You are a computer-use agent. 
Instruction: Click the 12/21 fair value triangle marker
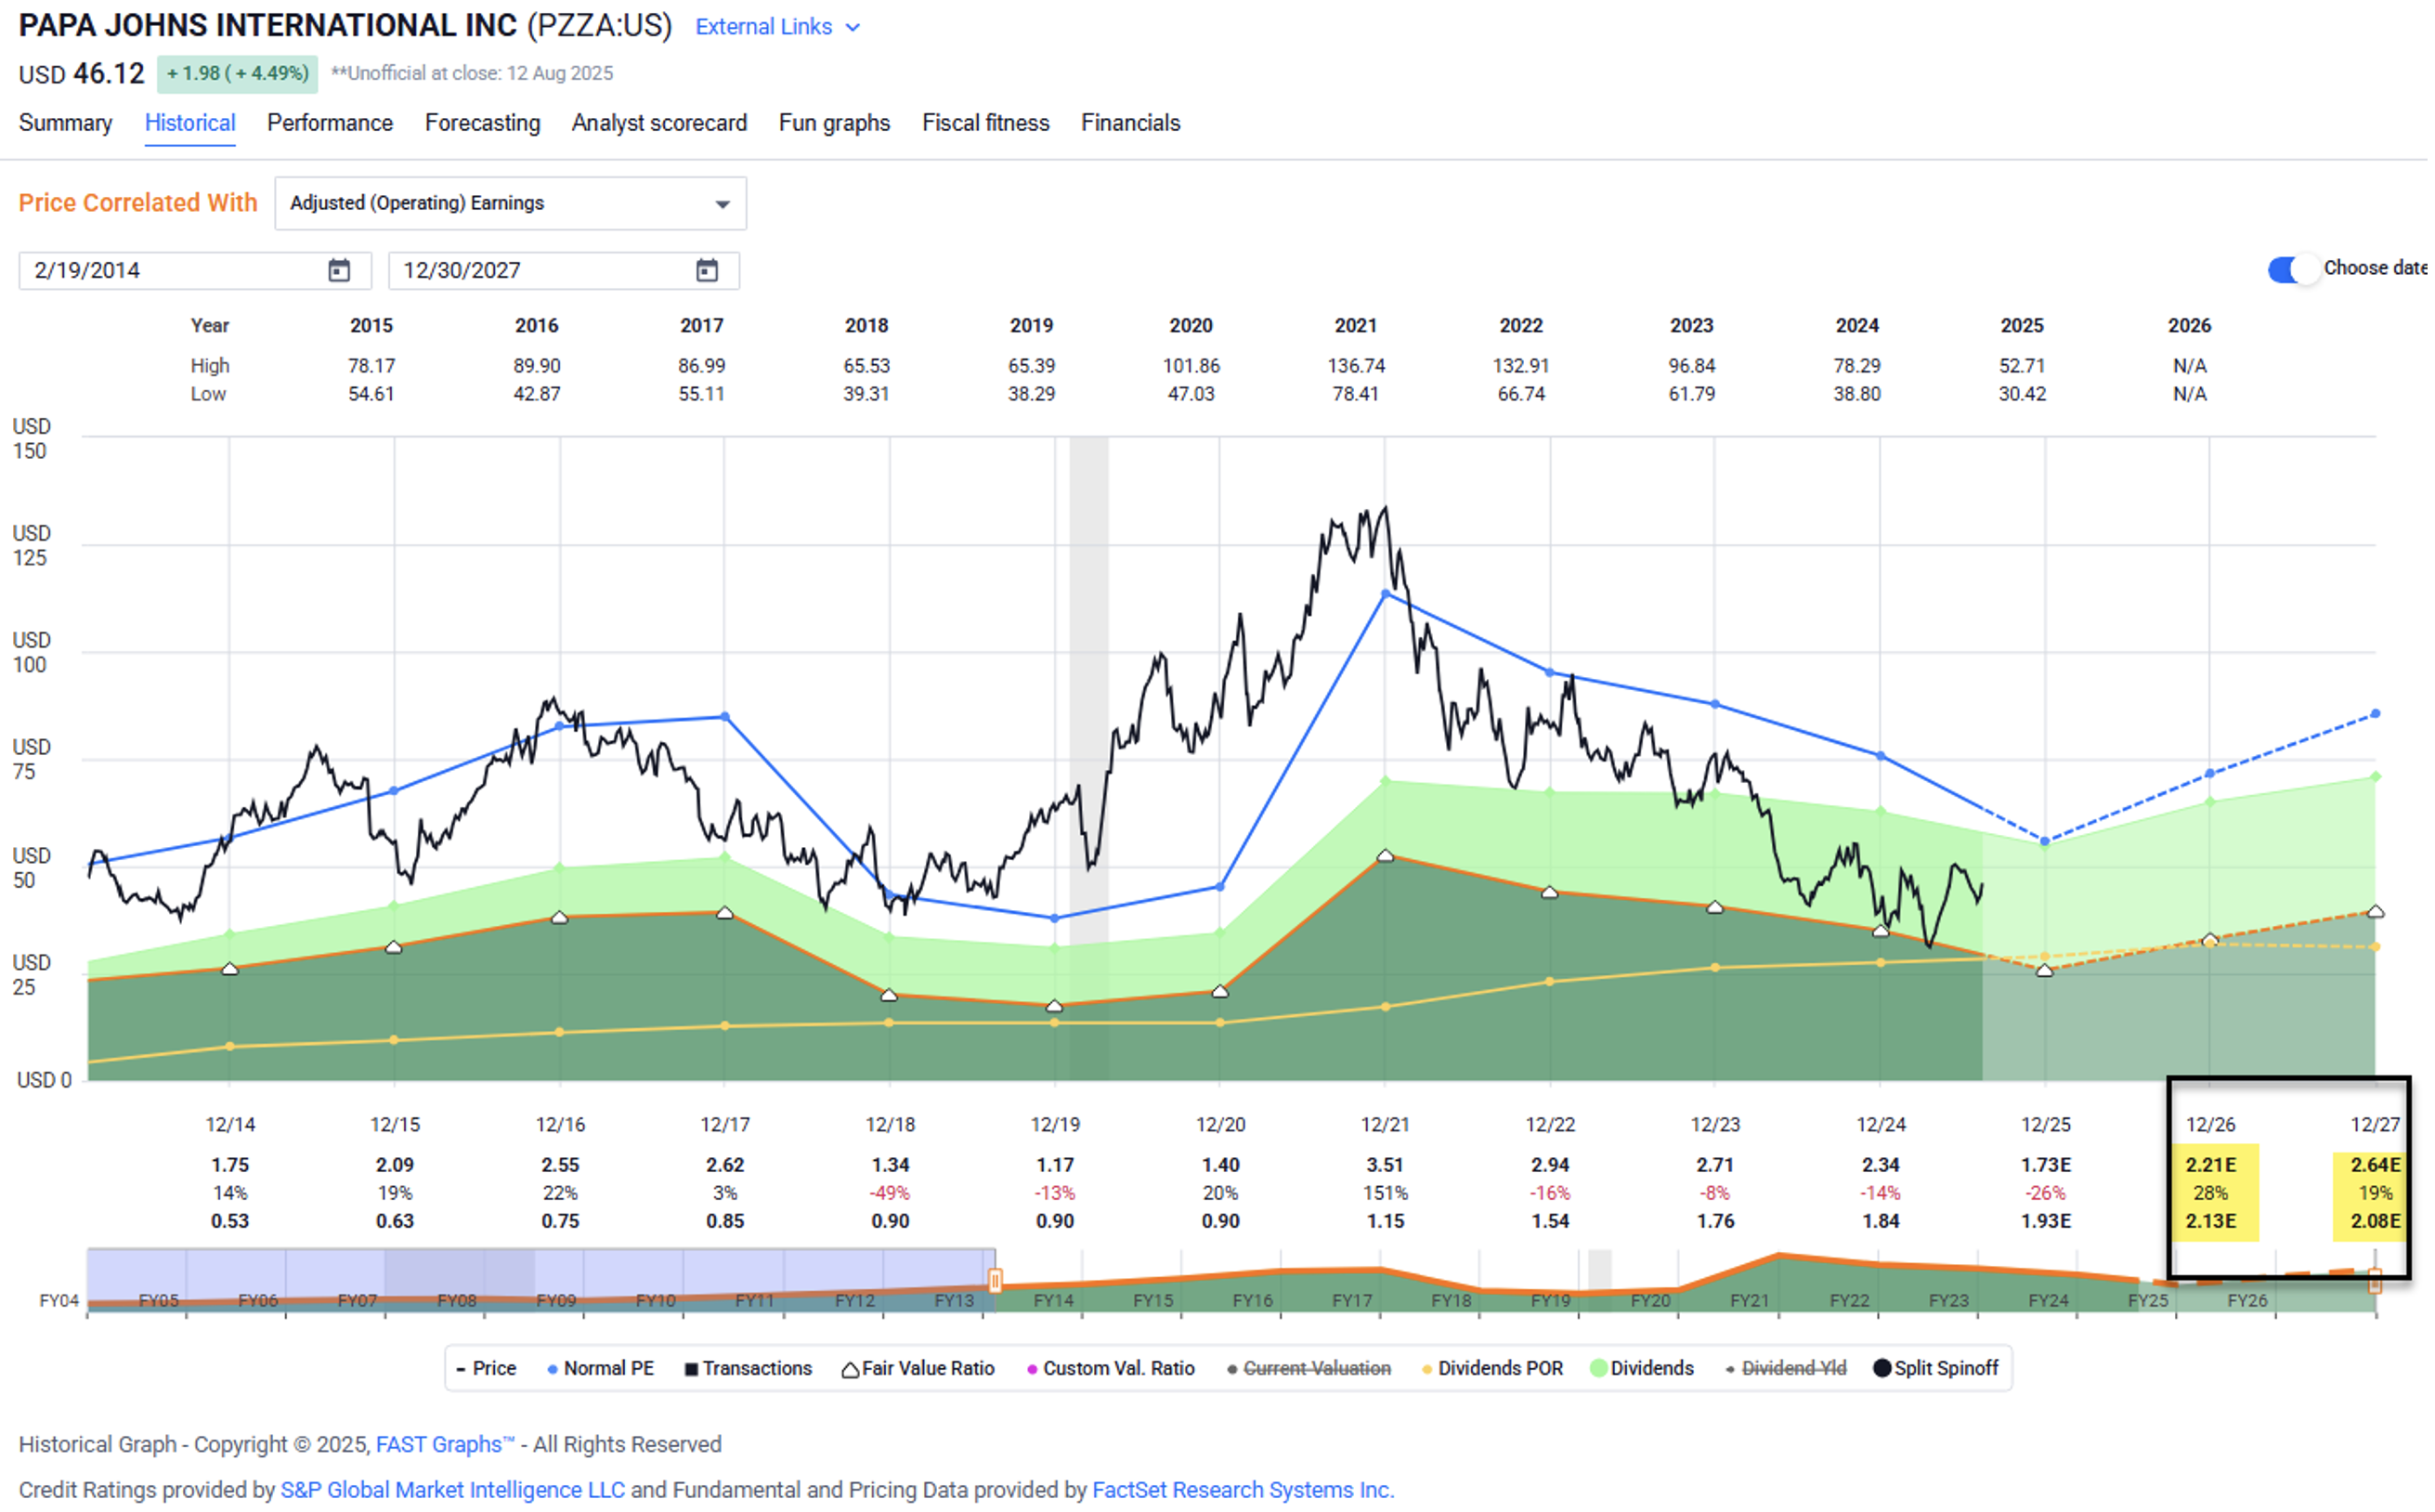[1385, 856]
